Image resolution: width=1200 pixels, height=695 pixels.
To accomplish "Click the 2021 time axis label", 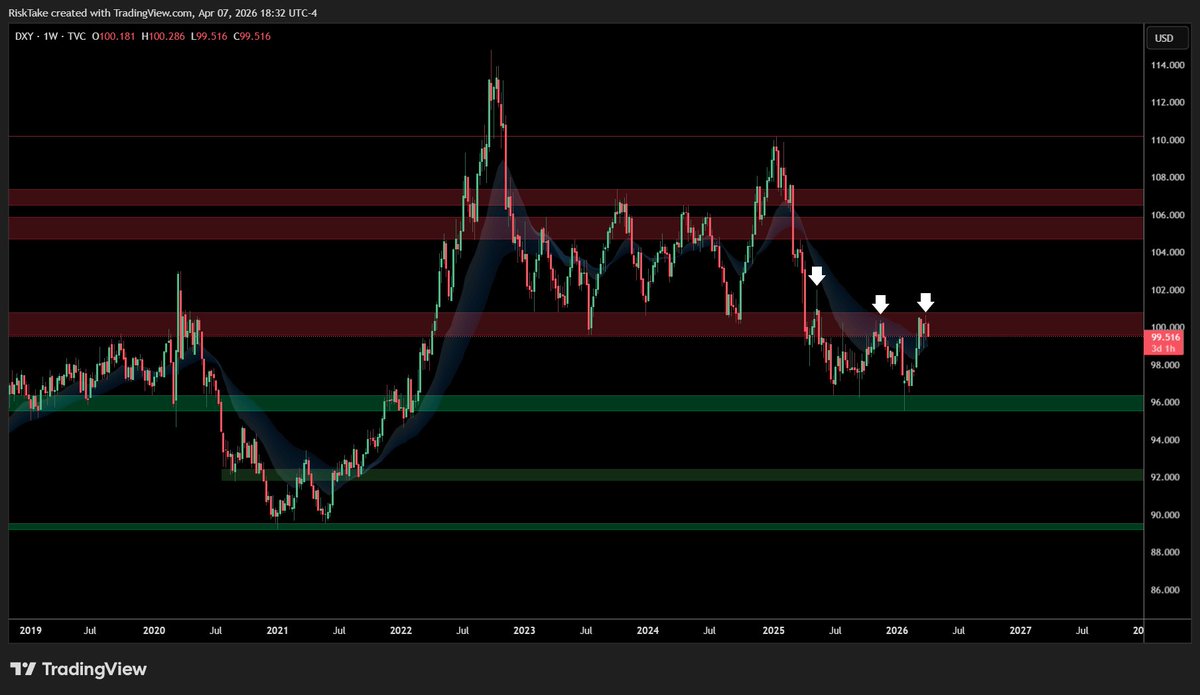I will (x=277, y=631).
